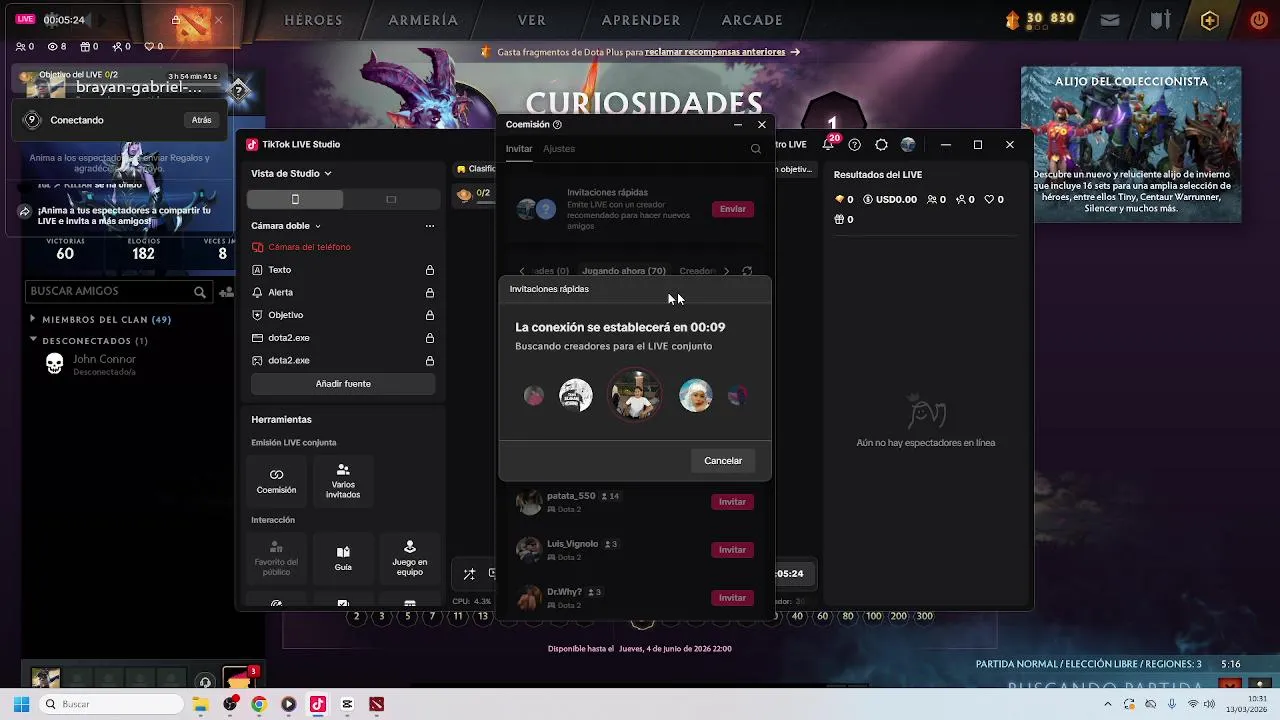Click the Dota 2 power quit icon
The height and width of the screenshot is (720, 1280).
click(x=1259, y=20)
